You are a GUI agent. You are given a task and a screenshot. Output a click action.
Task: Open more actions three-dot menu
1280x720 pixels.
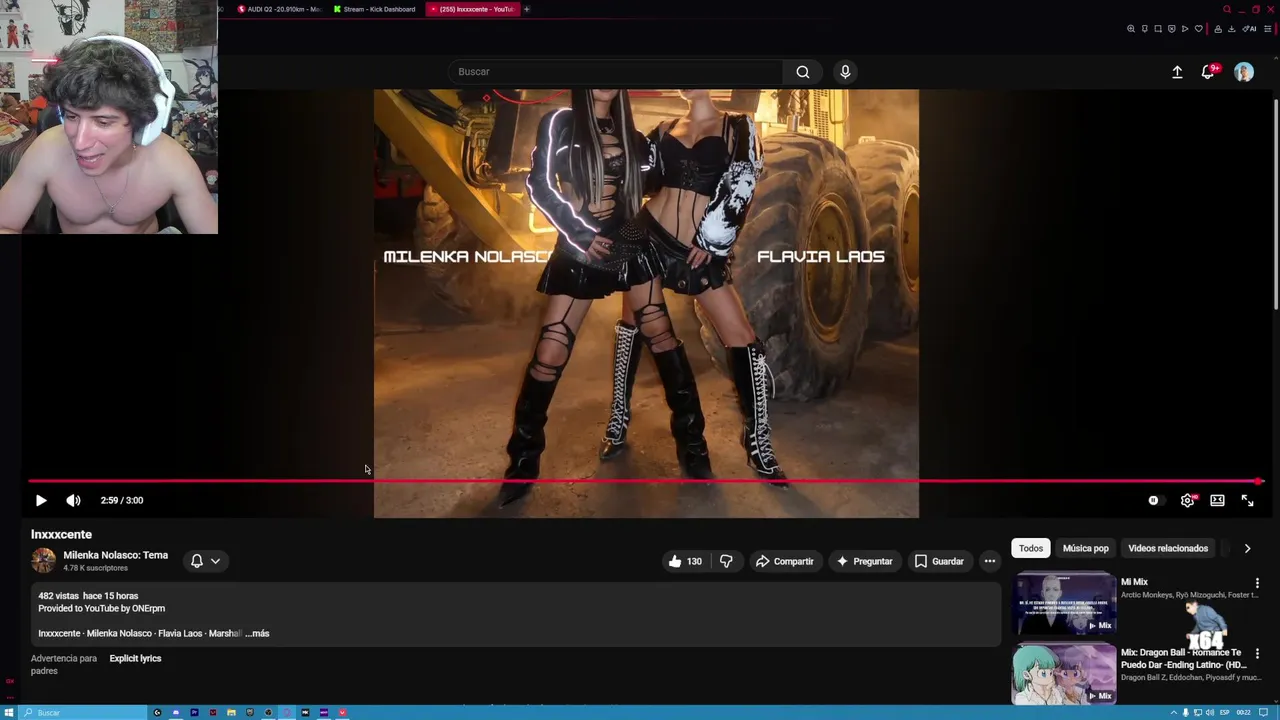(990, 561)
